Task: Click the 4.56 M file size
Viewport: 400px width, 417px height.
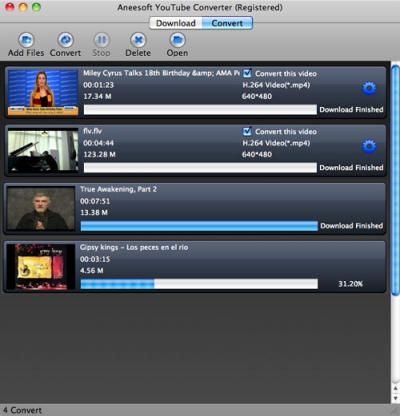Action: tap(92, 271)
